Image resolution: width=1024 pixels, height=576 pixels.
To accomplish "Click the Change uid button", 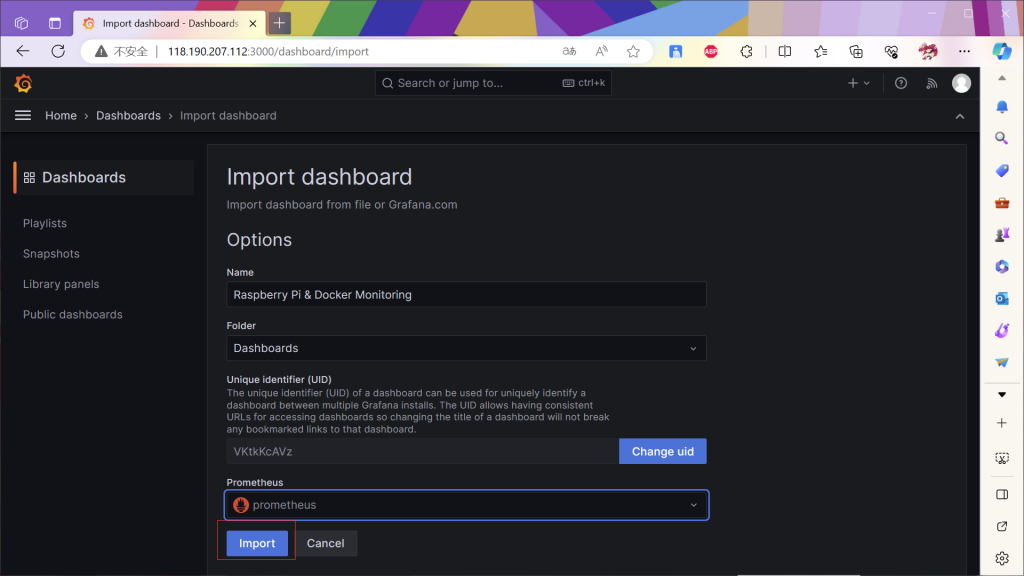I will pyautogui.click(x=662, y=451).
